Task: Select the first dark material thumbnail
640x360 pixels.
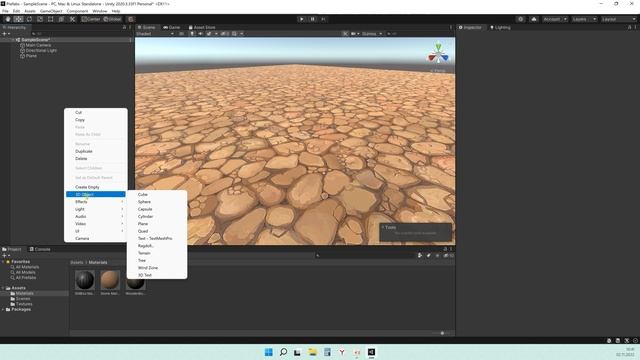Action: click(85, 280)
